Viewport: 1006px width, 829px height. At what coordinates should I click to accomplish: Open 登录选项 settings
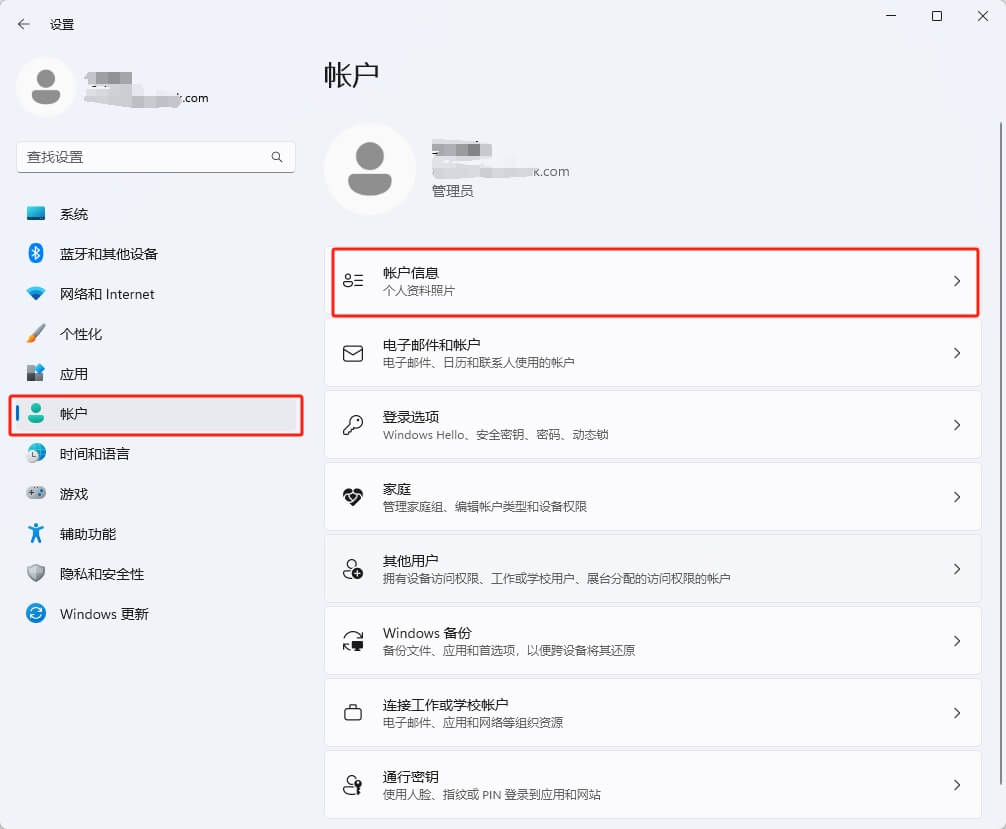pos(652,424)
